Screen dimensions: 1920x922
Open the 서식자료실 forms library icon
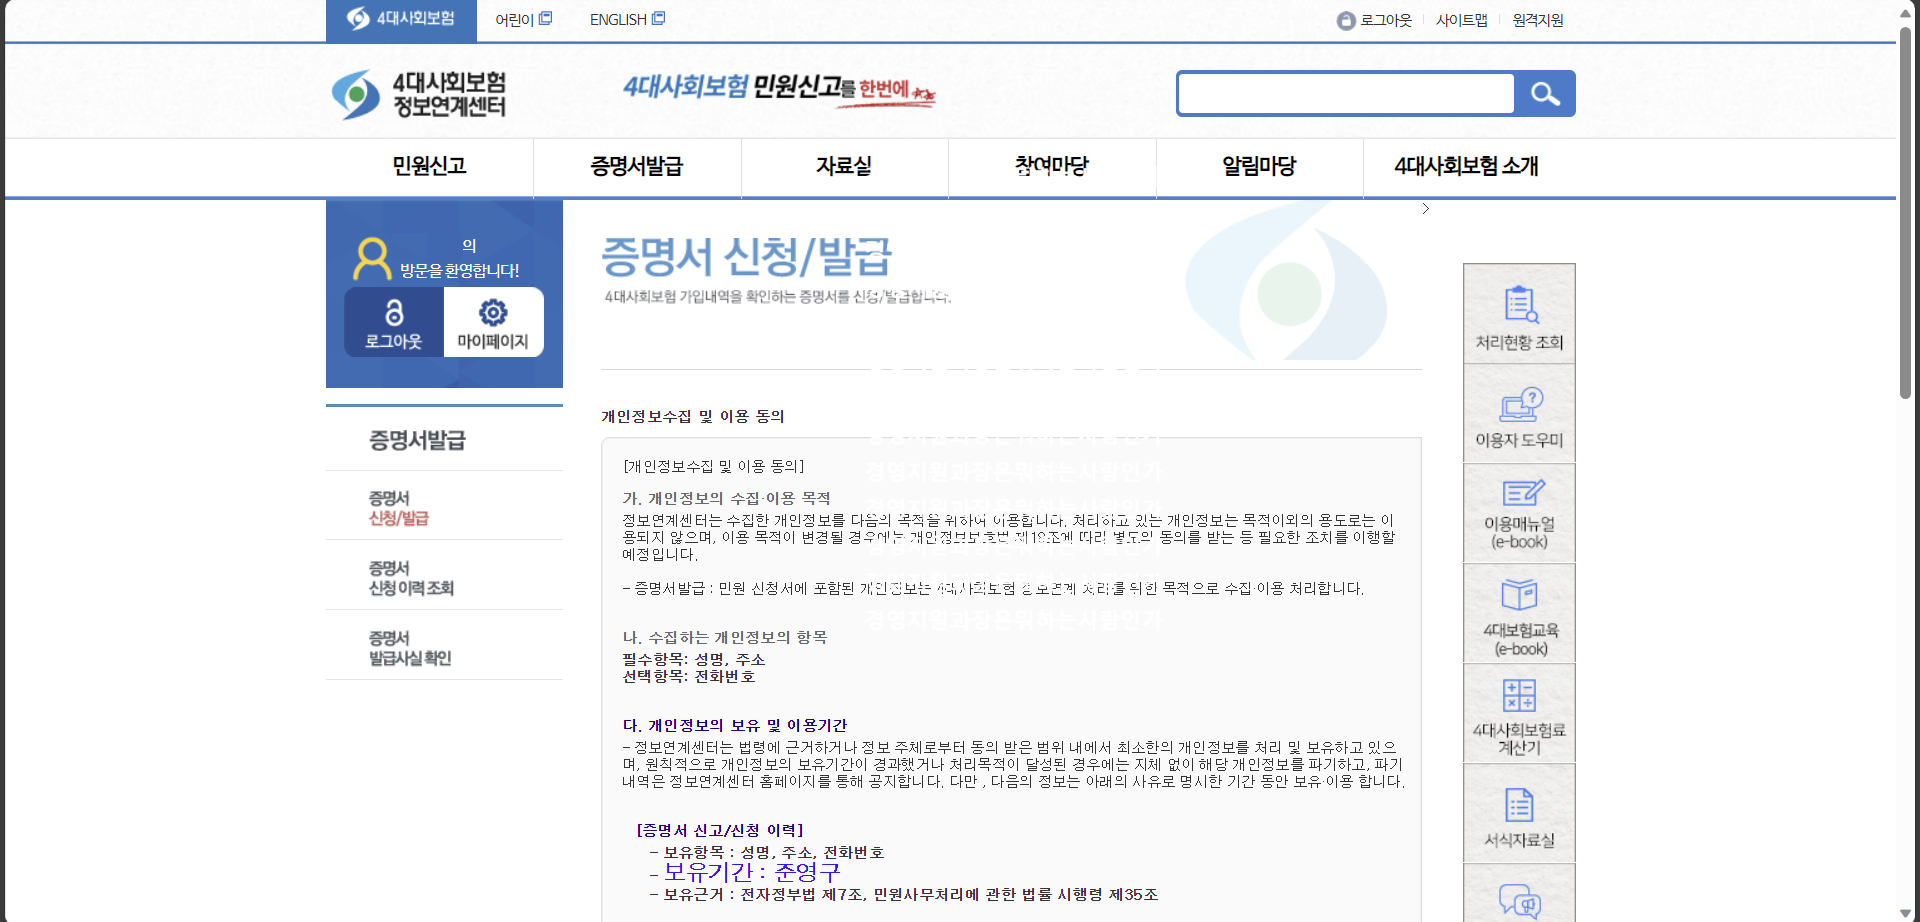pos(1518,810)
